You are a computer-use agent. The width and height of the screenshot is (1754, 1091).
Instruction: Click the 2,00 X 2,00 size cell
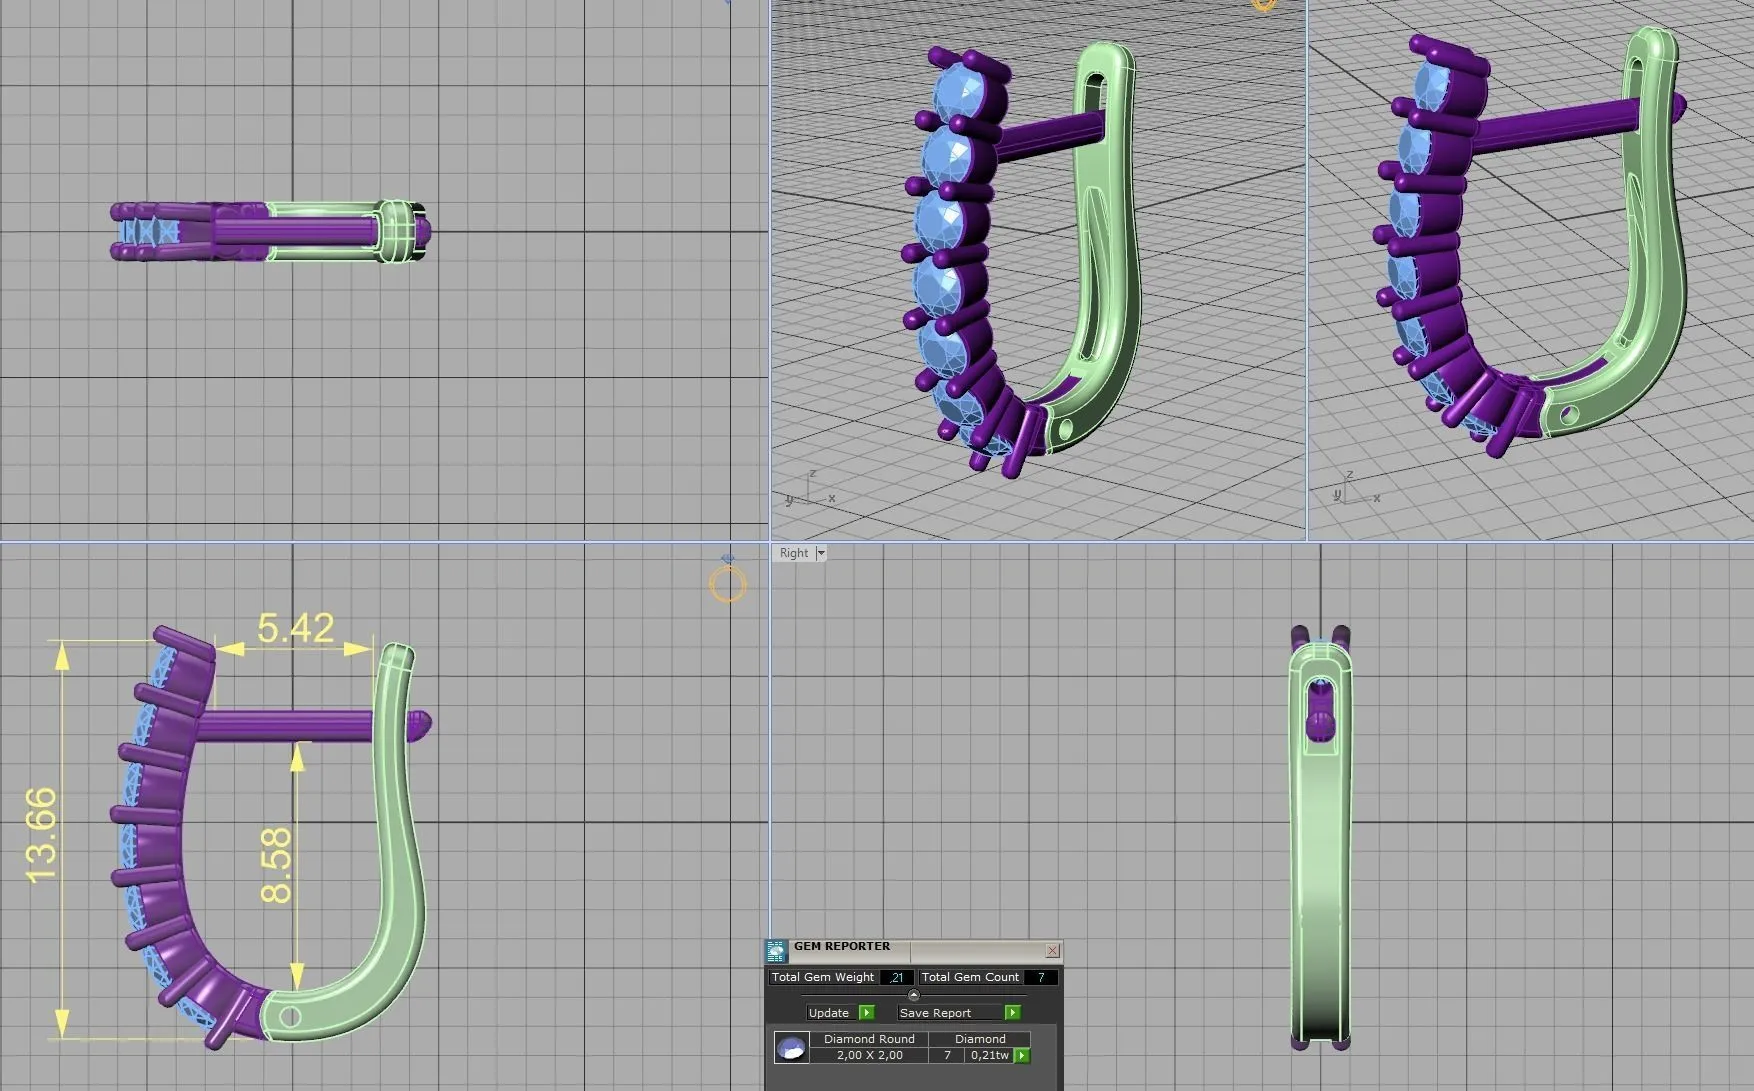(868, 1055)
